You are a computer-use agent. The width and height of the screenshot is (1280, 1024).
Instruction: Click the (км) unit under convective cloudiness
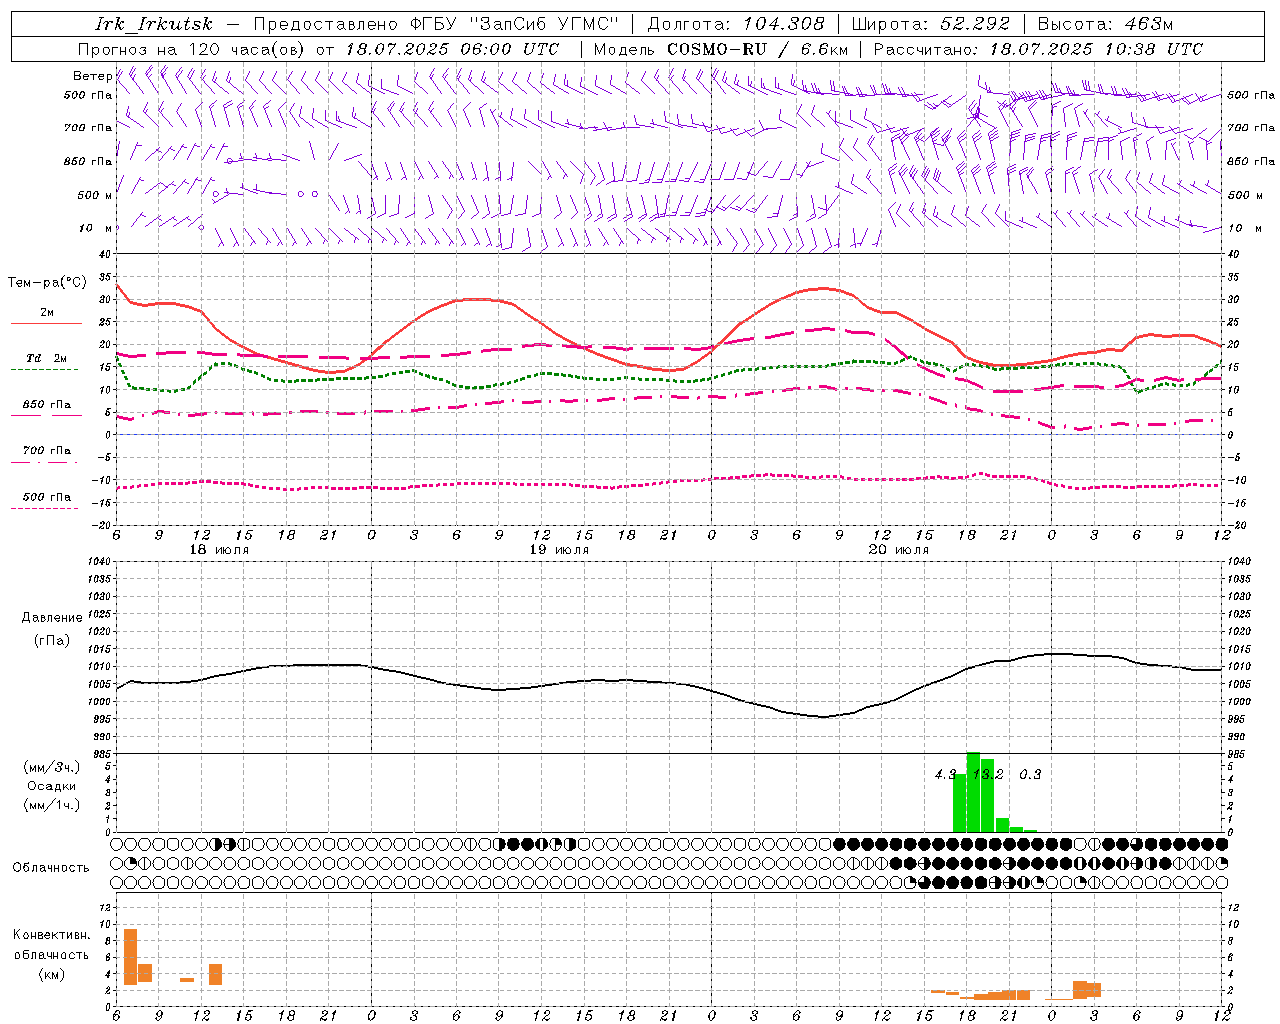pos(52,974)
